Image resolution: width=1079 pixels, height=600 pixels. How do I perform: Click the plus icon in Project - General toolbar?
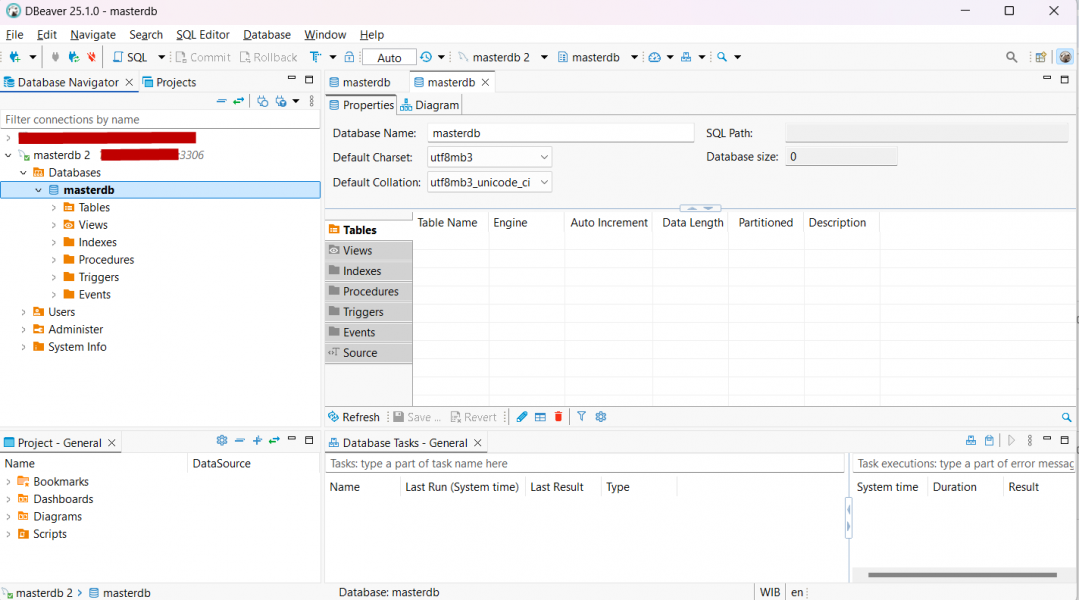(x=257, y=440)
